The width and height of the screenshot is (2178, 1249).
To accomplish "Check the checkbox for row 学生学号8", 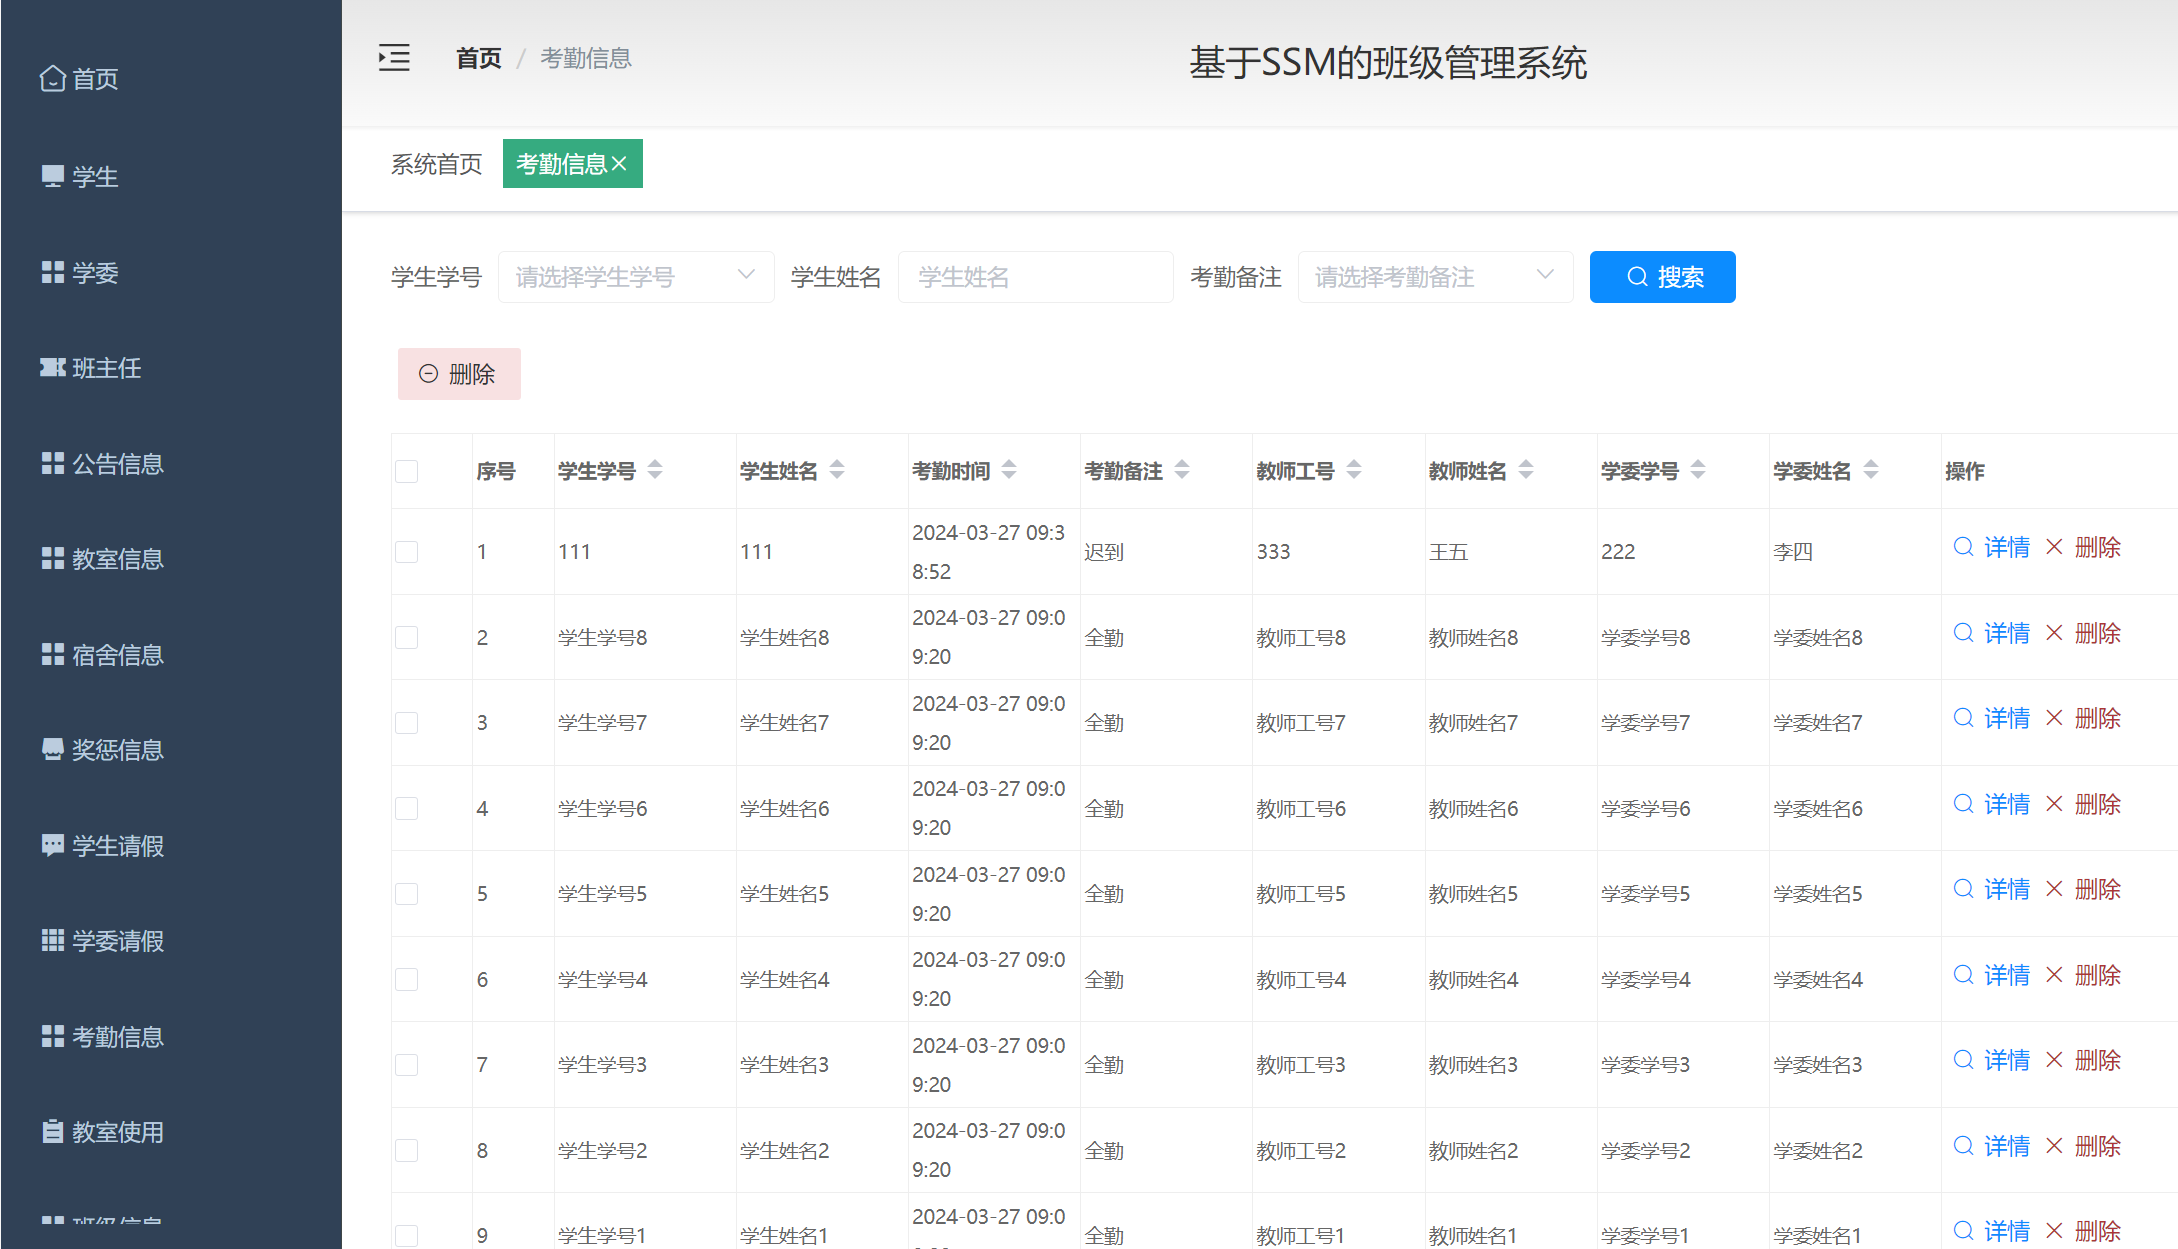I will point(406,637).
